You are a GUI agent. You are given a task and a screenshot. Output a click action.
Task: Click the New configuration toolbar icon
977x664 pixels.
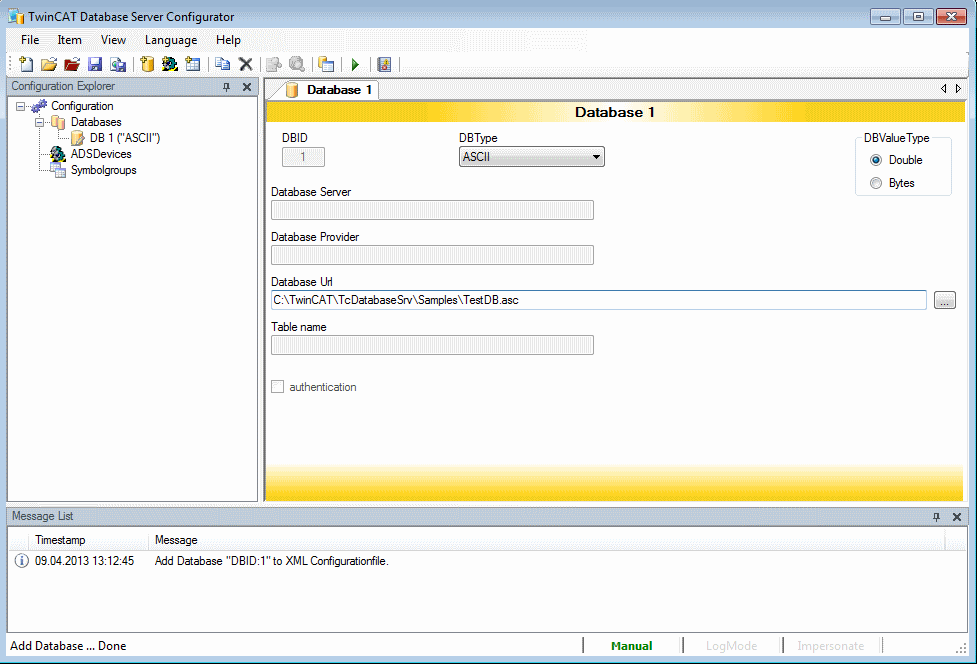[x=26, y=64]
